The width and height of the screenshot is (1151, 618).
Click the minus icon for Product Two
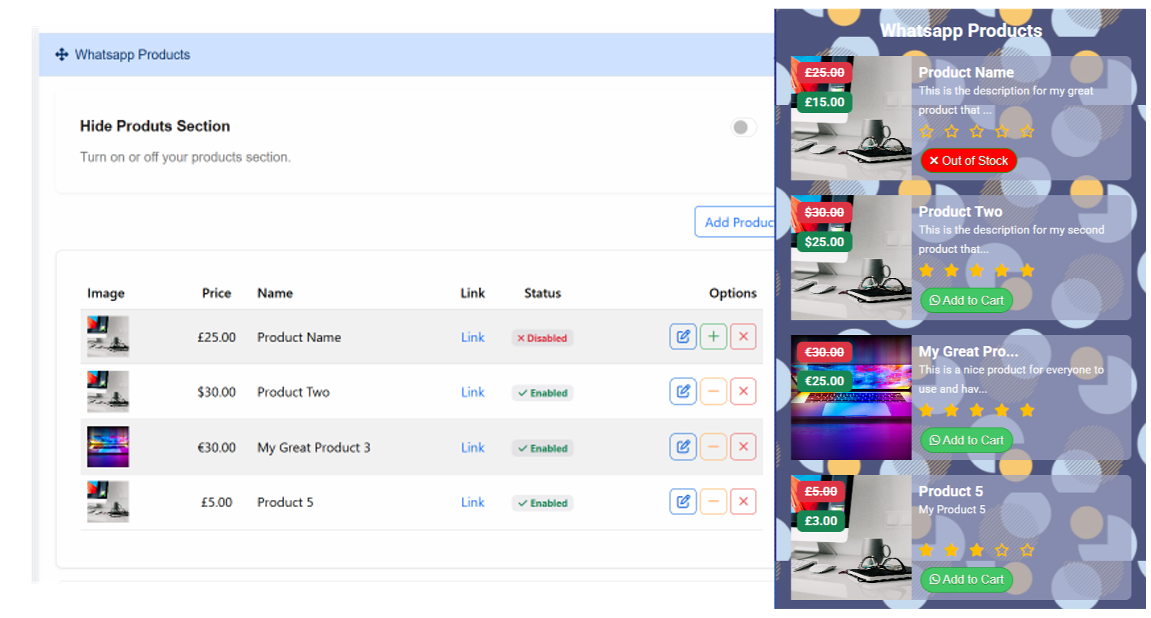click(713, 392)
